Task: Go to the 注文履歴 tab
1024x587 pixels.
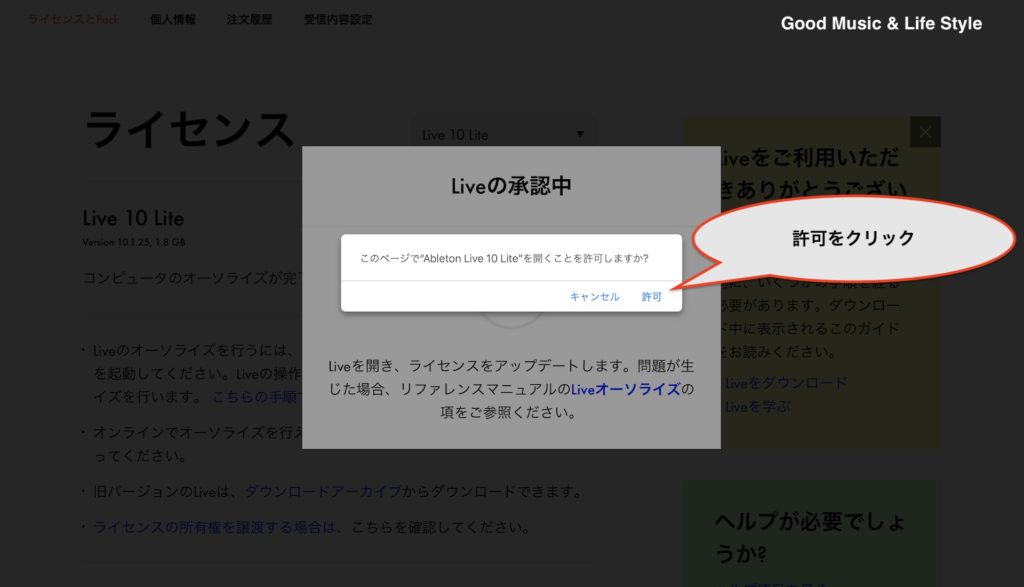Action: 249,20
